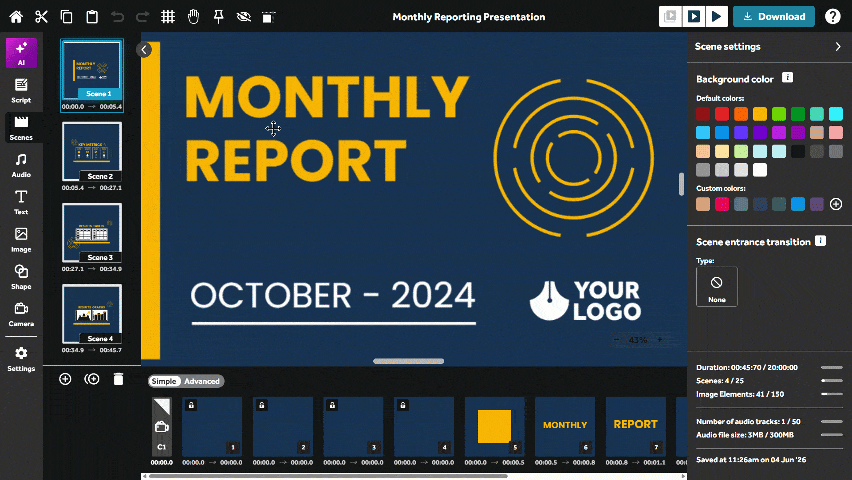Toggle lock on timeline element 3
Screen dimensions: 852x480
coord(332,405)
